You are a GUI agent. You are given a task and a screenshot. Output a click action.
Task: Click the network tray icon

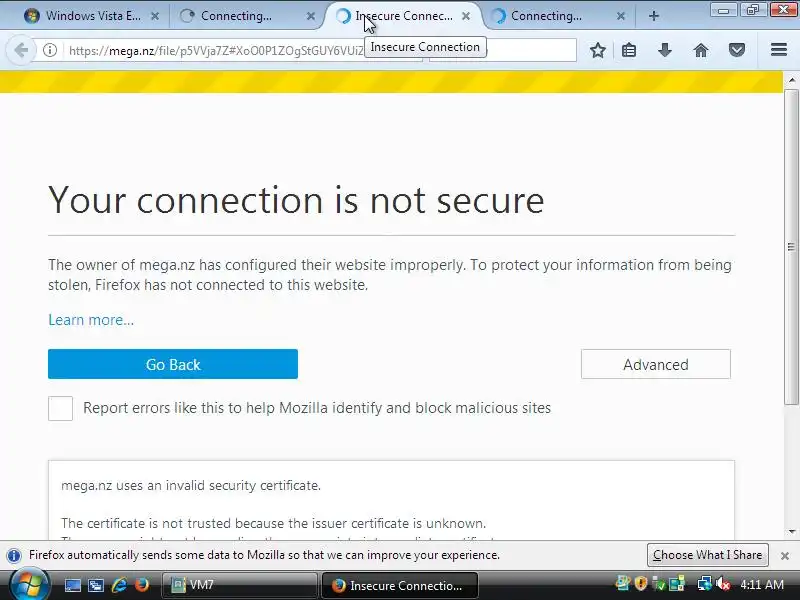tap(704, 584)
